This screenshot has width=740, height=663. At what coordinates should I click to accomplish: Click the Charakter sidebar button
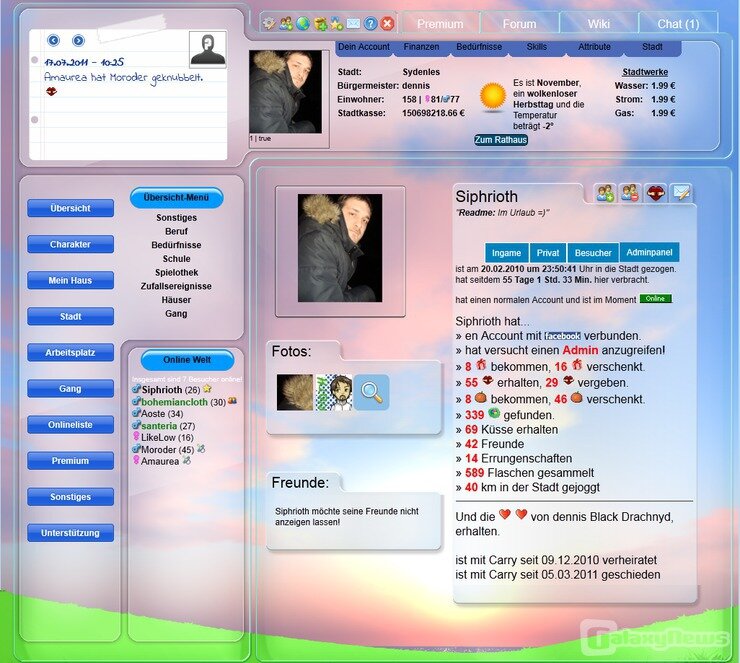tap(70, 244)
